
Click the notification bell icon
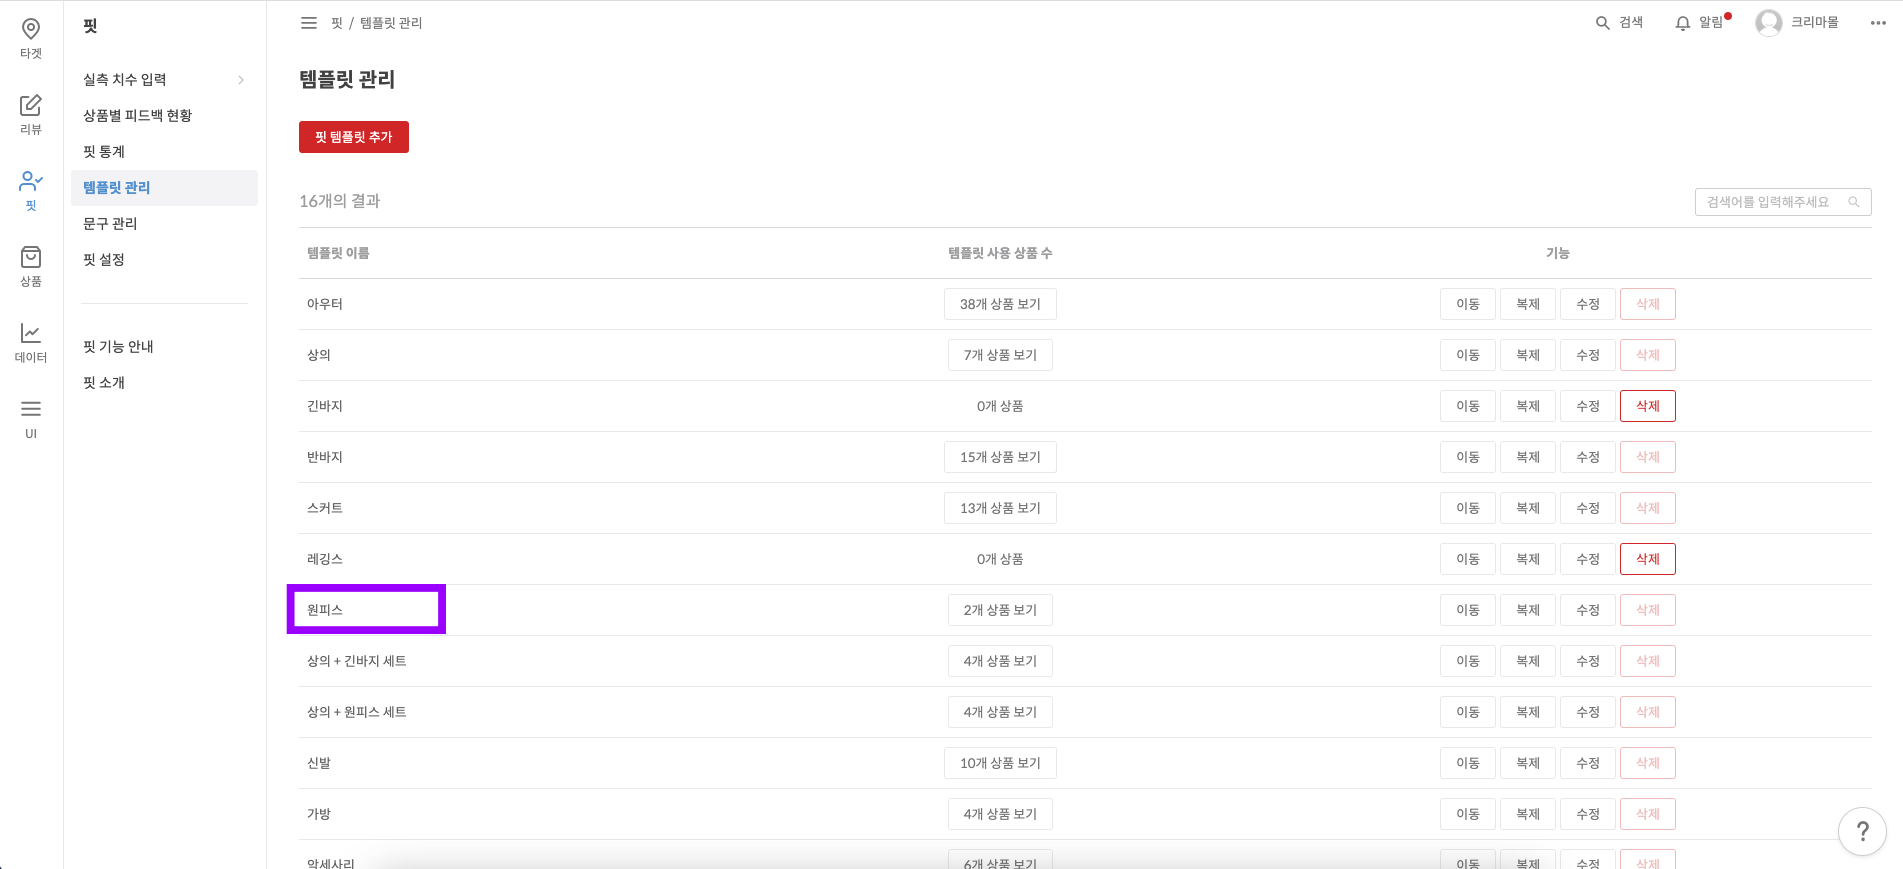click(x=1683, y=23)
